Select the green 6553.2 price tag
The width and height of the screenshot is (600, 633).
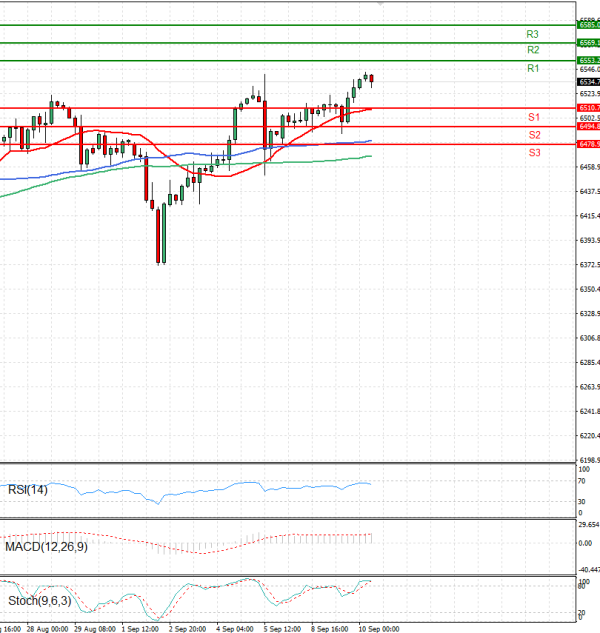(x=589, y=61)
